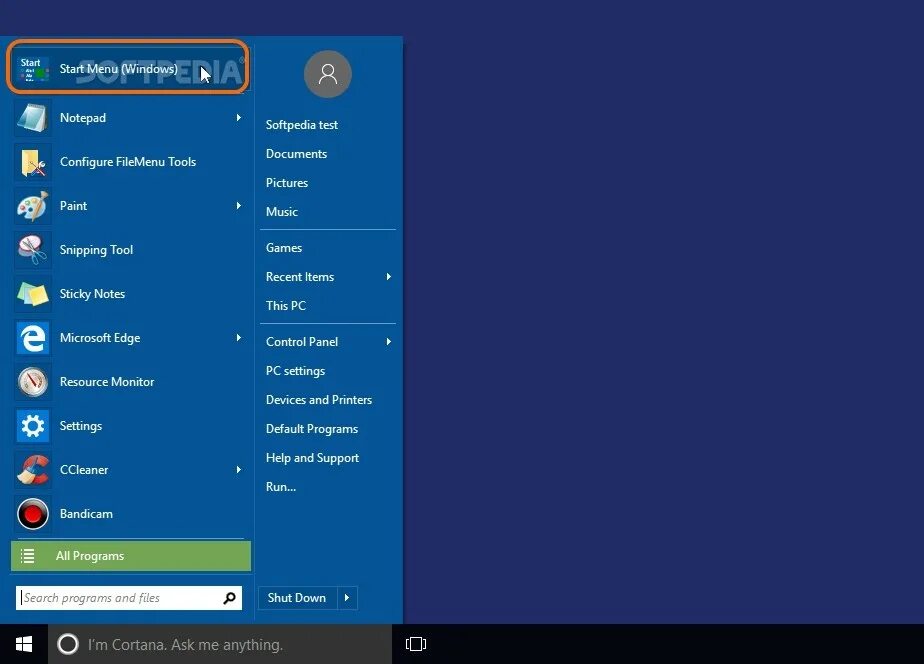The width and height of the screenshot is (924, 664).
Task: Click the Settings text label
Action: pos(81,426)
